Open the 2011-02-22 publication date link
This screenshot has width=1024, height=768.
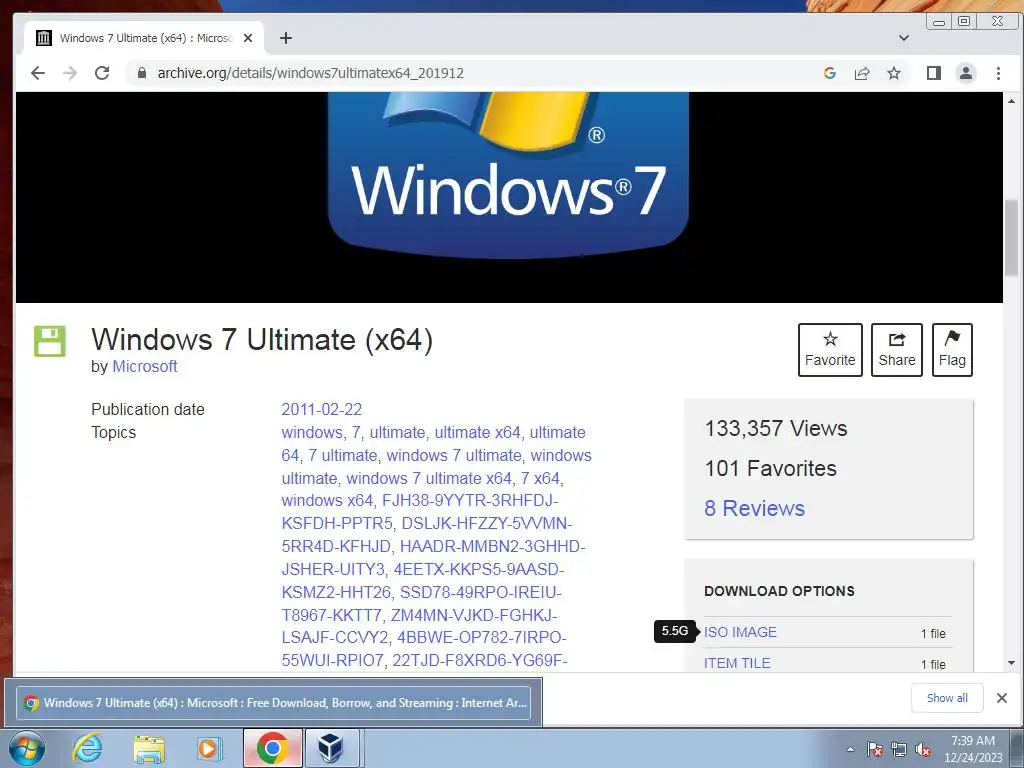(x=321, y=409)
